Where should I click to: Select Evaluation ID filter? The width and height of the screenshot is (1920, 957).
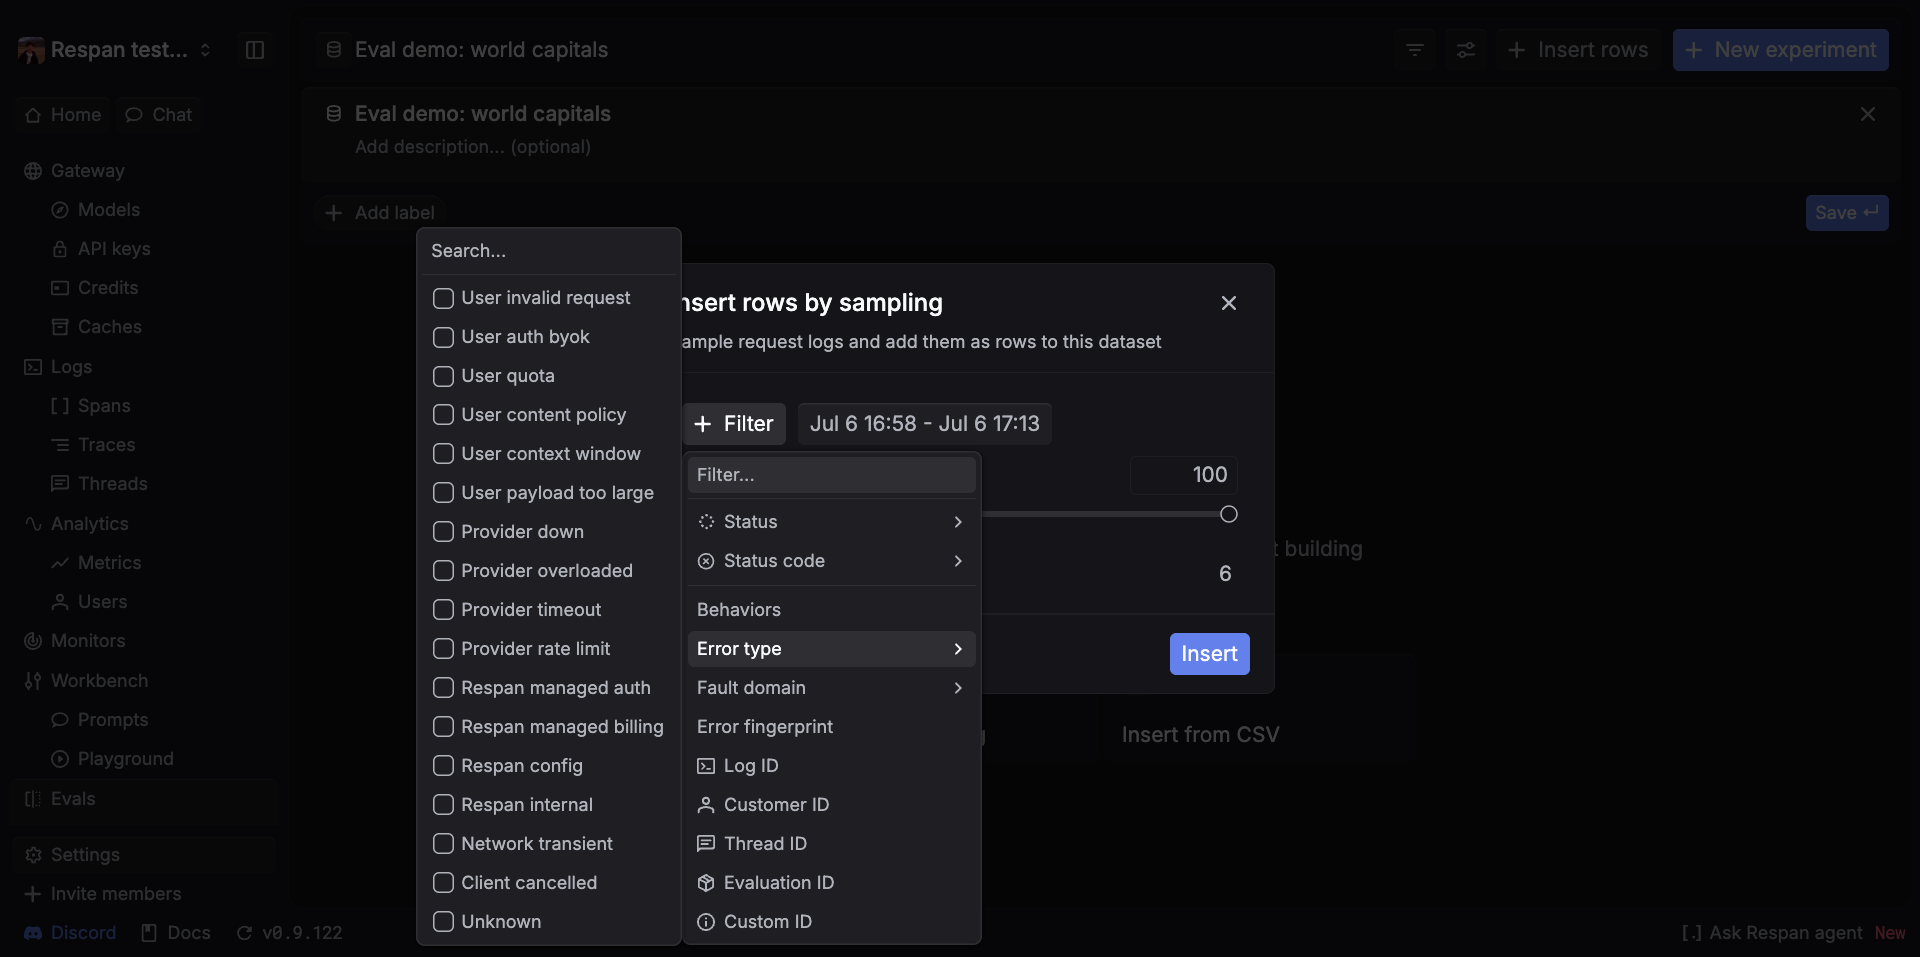click(831, 883)
